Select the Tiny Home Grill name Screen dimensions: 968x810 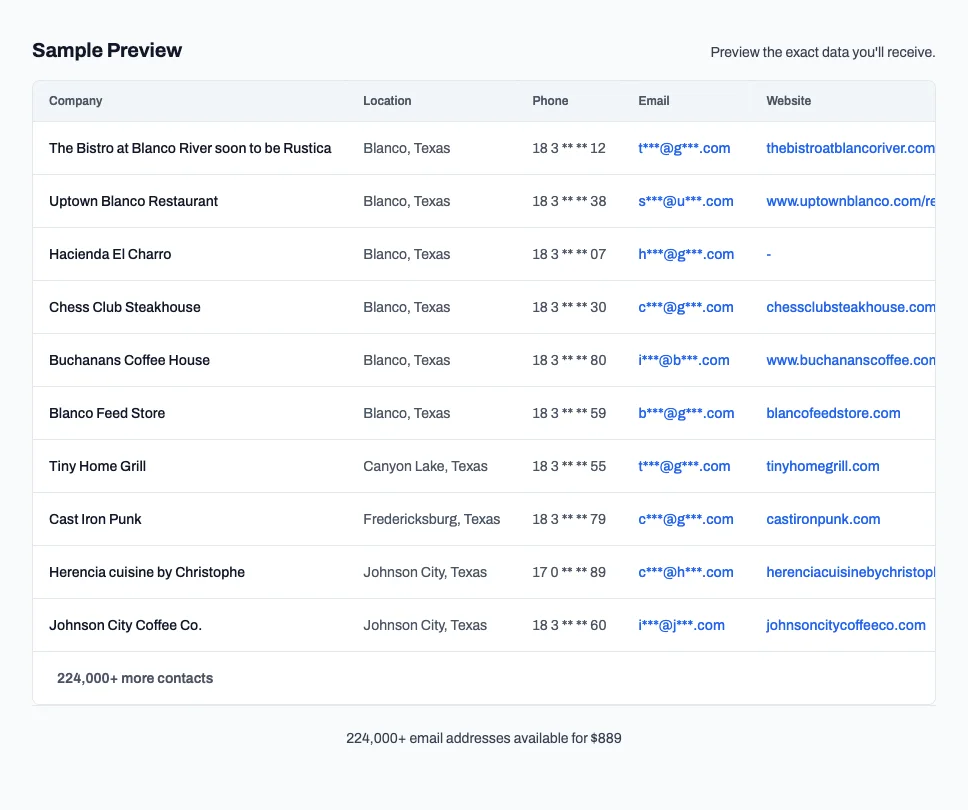[x=98, y=467]
